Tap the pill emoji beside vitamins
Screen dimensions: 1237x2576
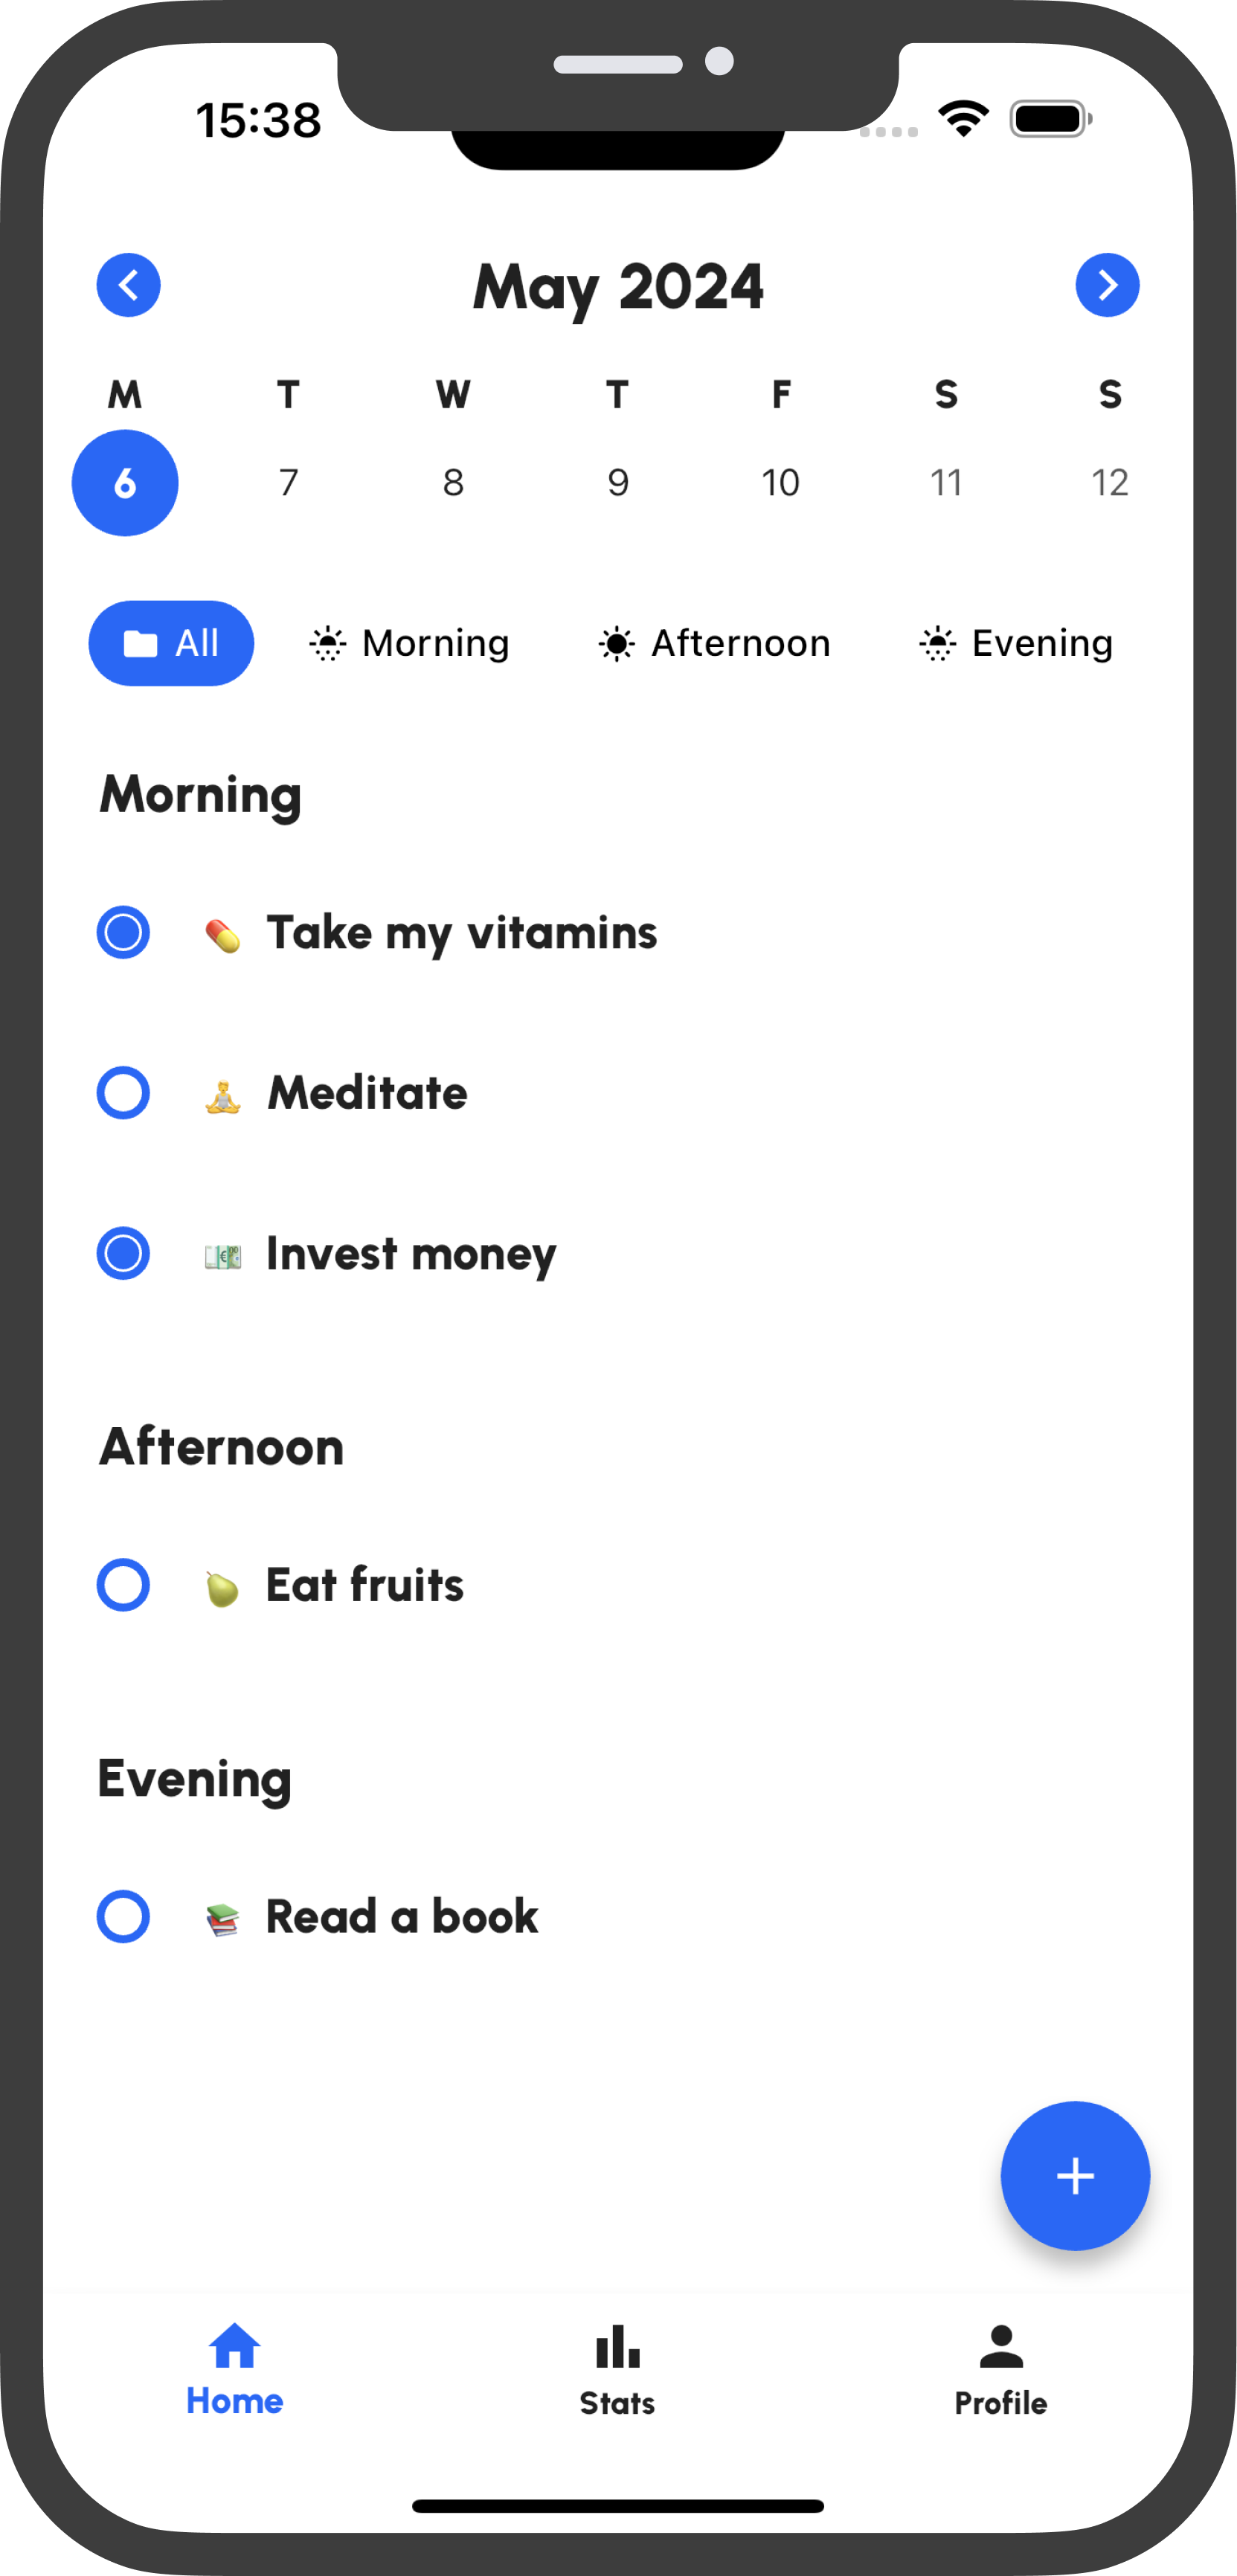tap(222, 934)
